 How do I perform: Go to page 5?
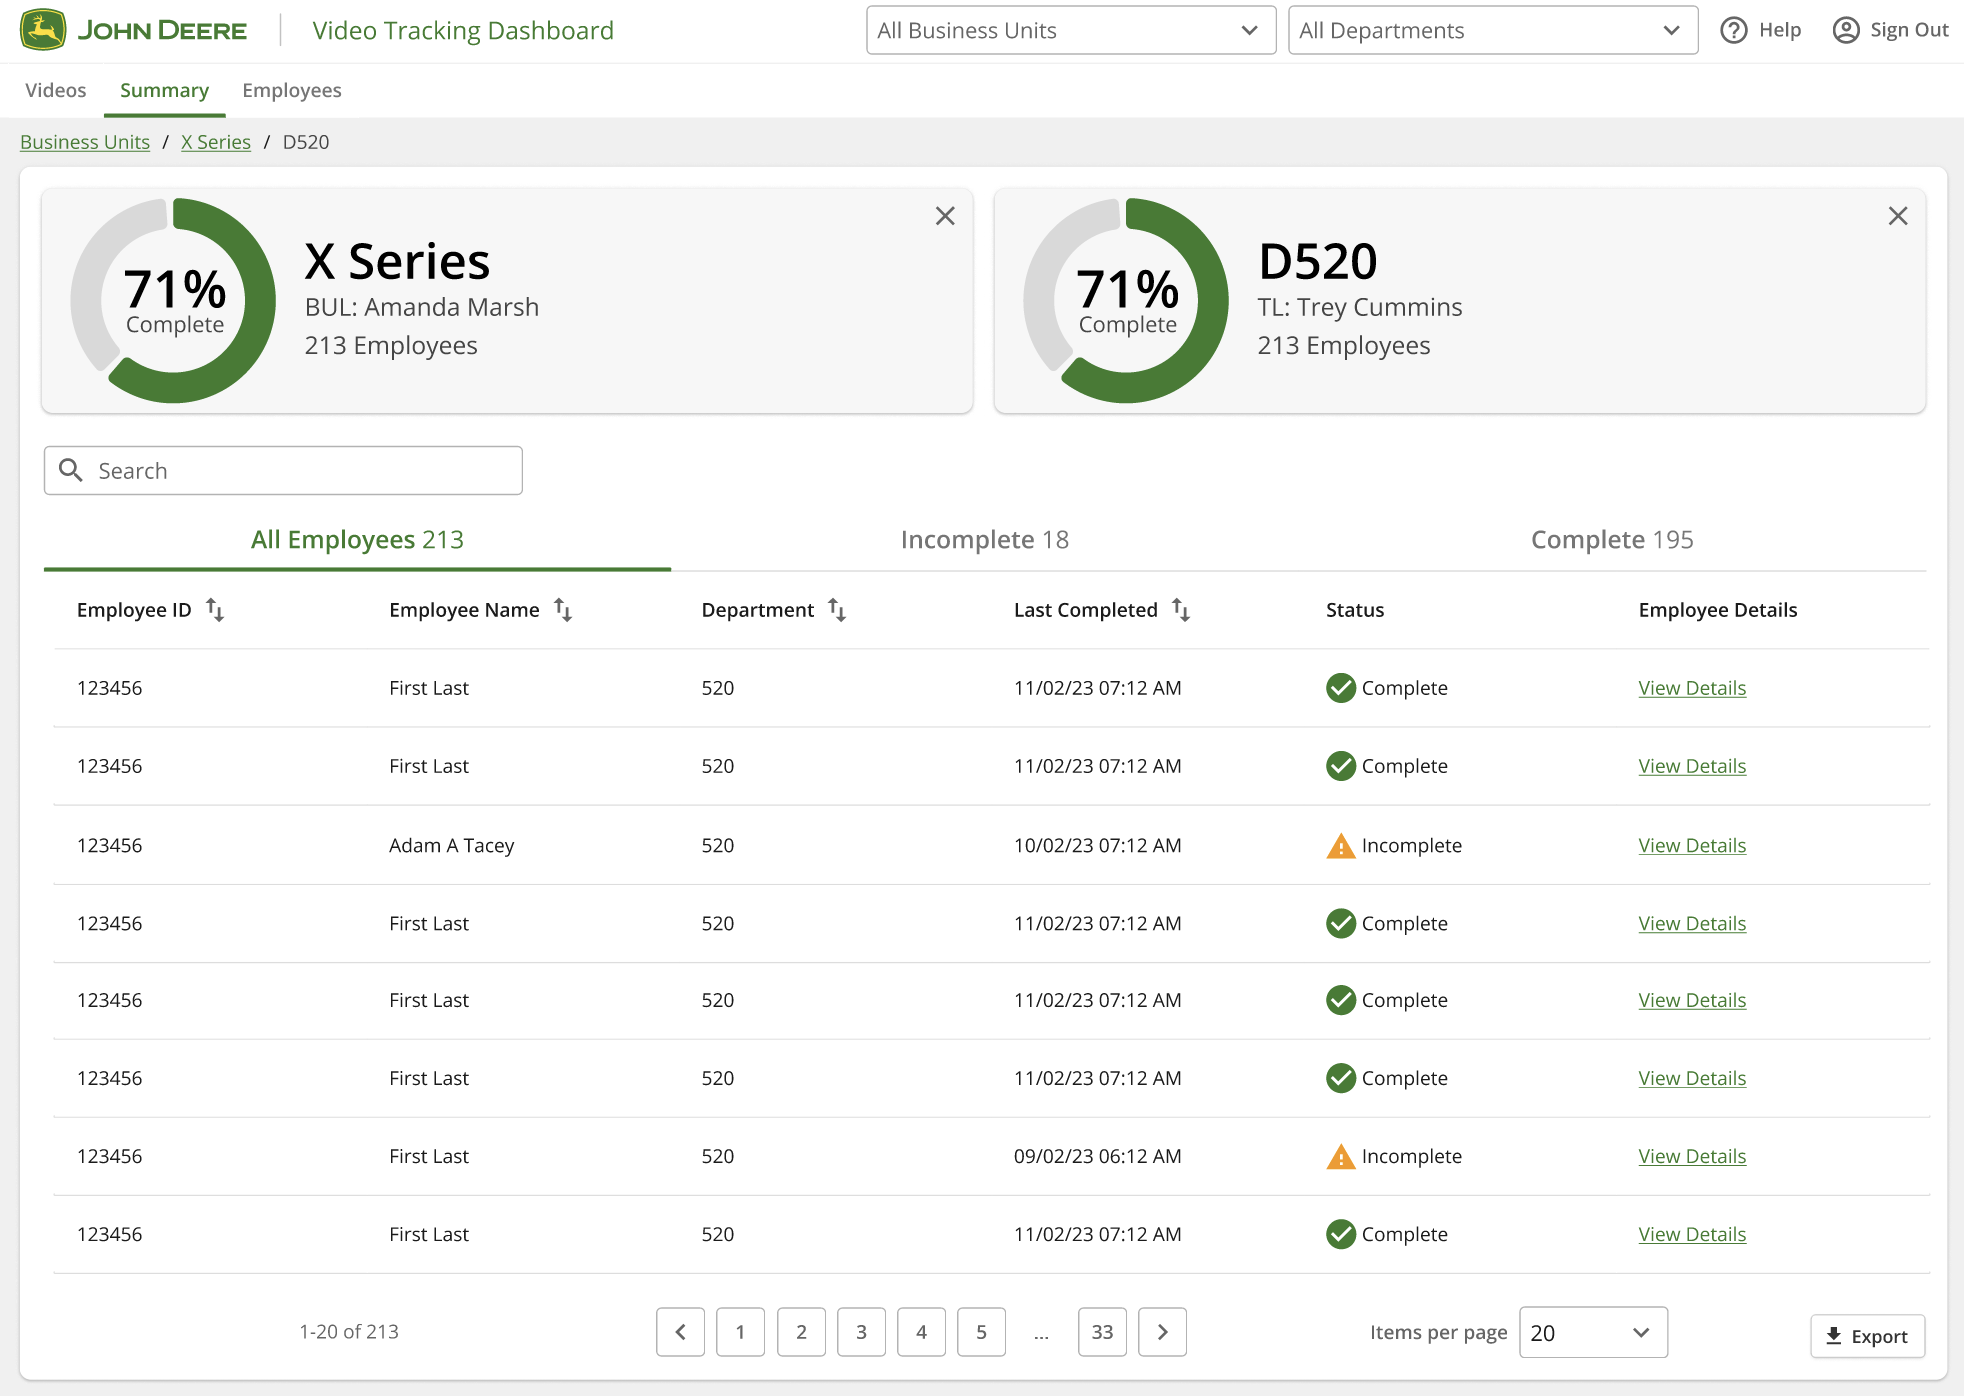pyautogui.click(x=981, y=1332)
